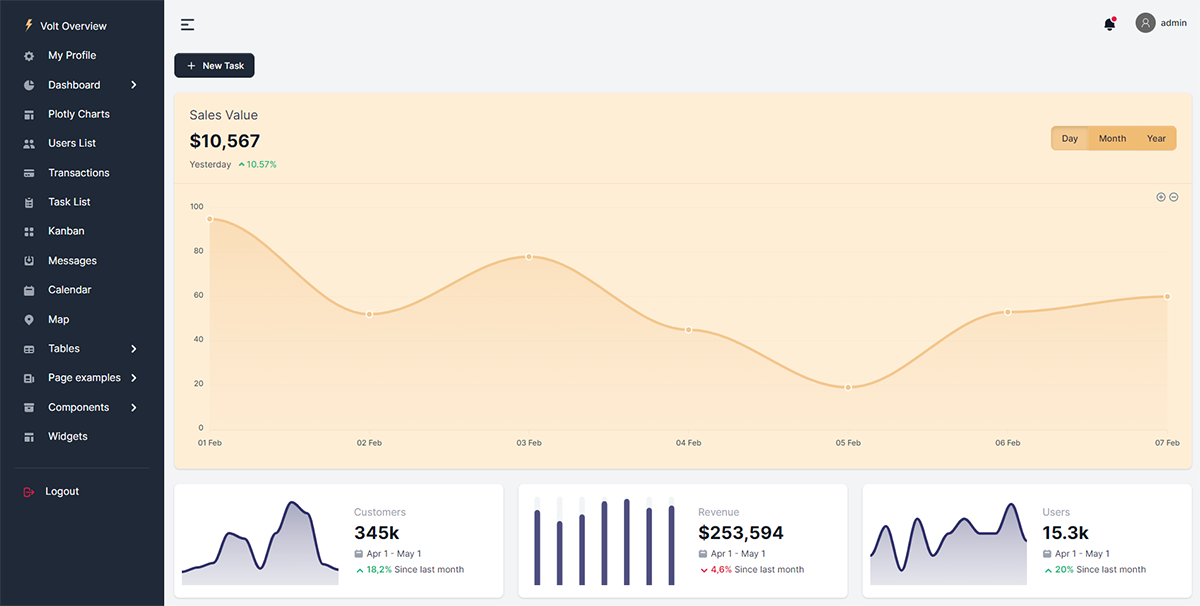Screen dimensions: 1200x606
Task: Click the 06 Feb data point on chart
Action: pos(1007,312)
